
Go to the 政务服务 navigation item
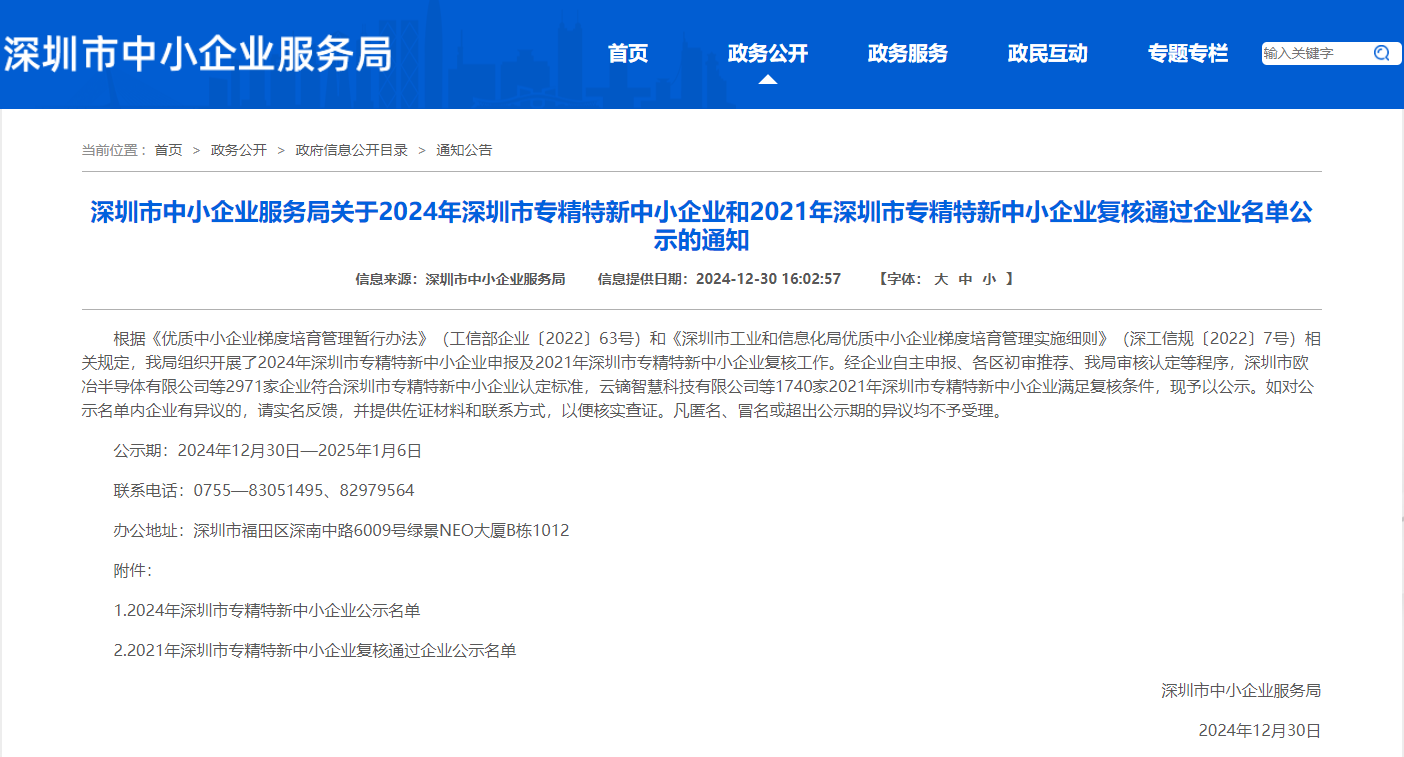click(907, 54)
